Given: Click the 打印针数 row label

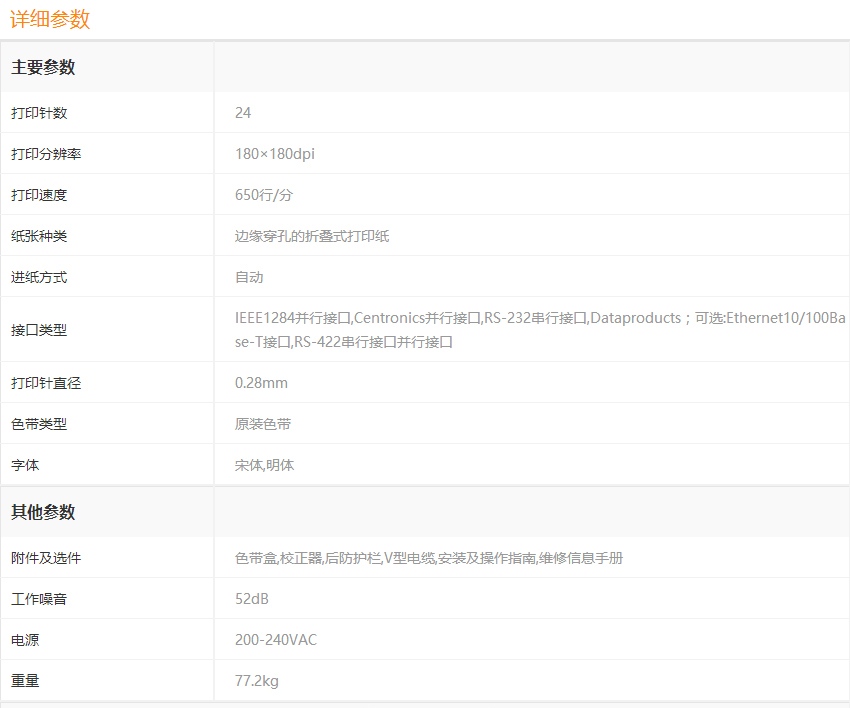Looking at the screenshot, I should pos(39,113).
